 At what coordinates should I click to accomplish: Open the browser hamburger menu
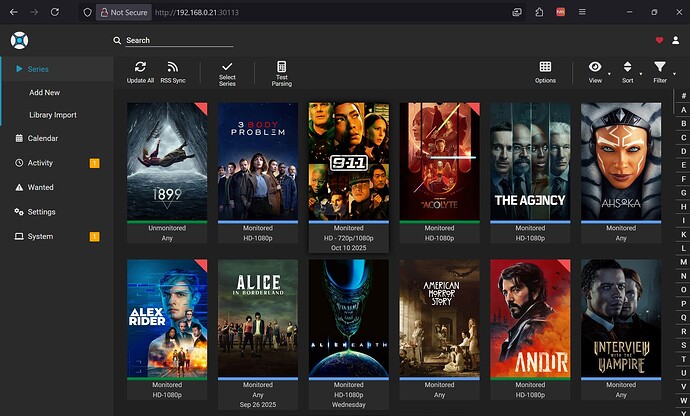tap(582, 12)
